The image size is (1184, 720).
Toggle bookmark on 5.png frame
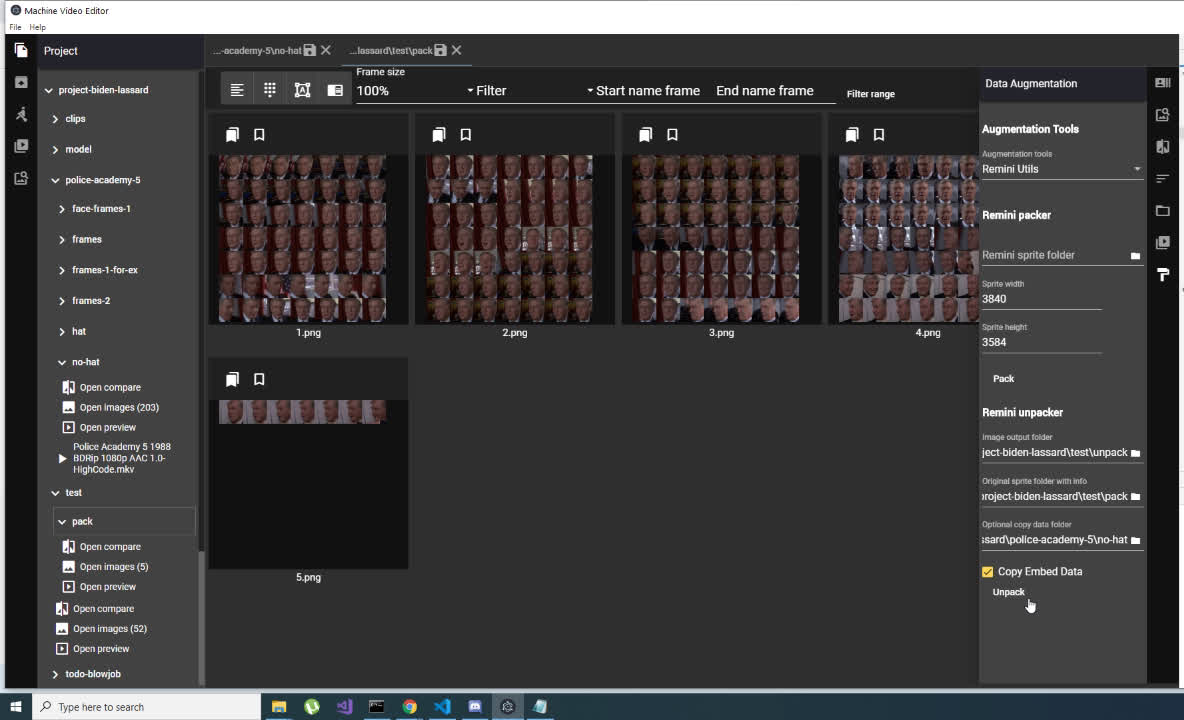(259, 380)
